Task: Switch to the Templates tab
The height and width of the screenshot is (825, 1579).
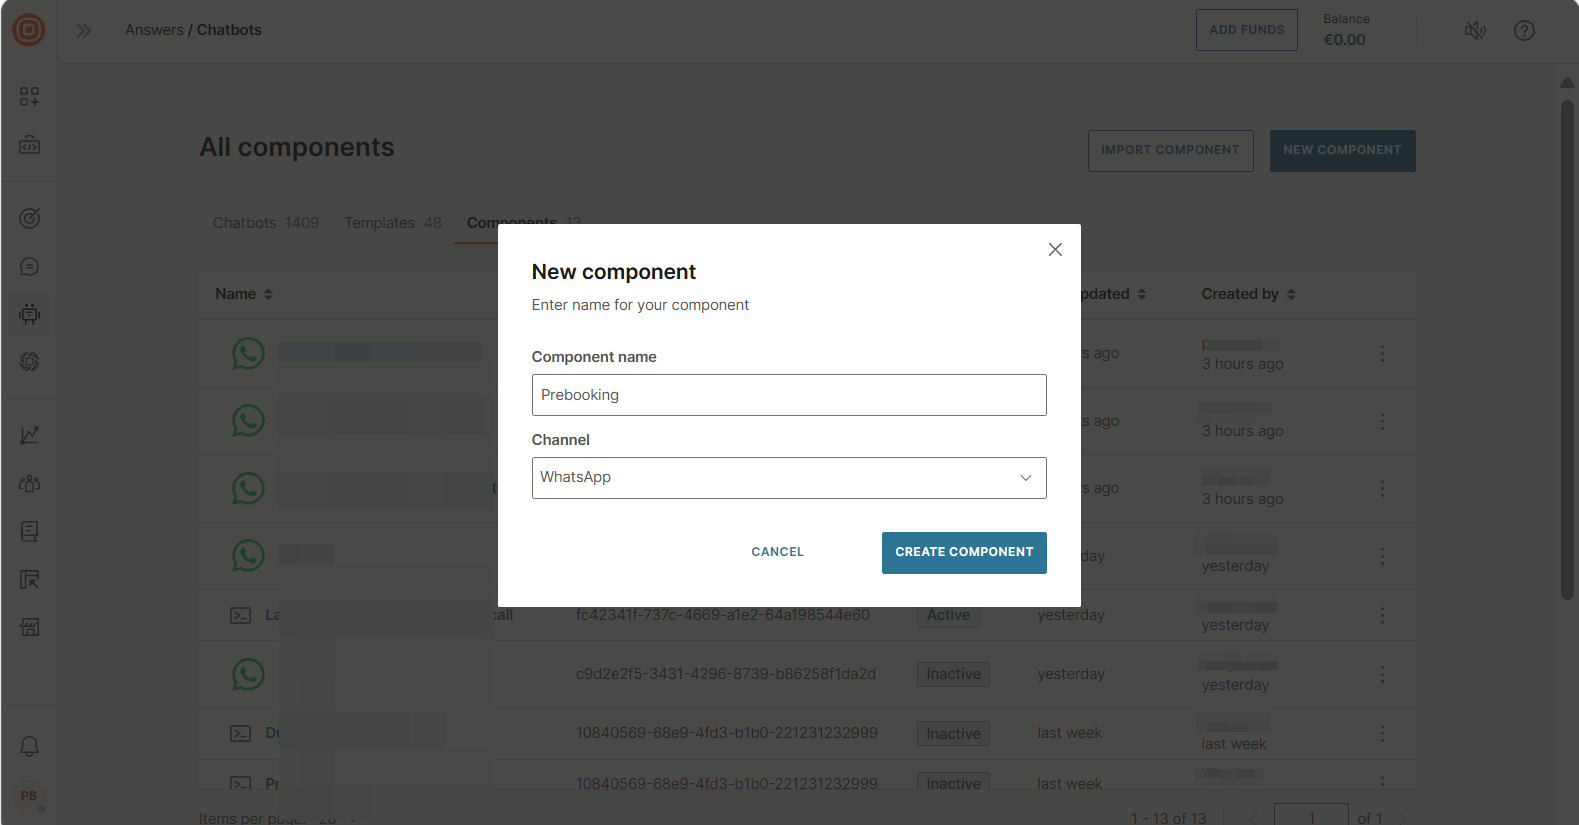Action: click(x=393, y=223)
